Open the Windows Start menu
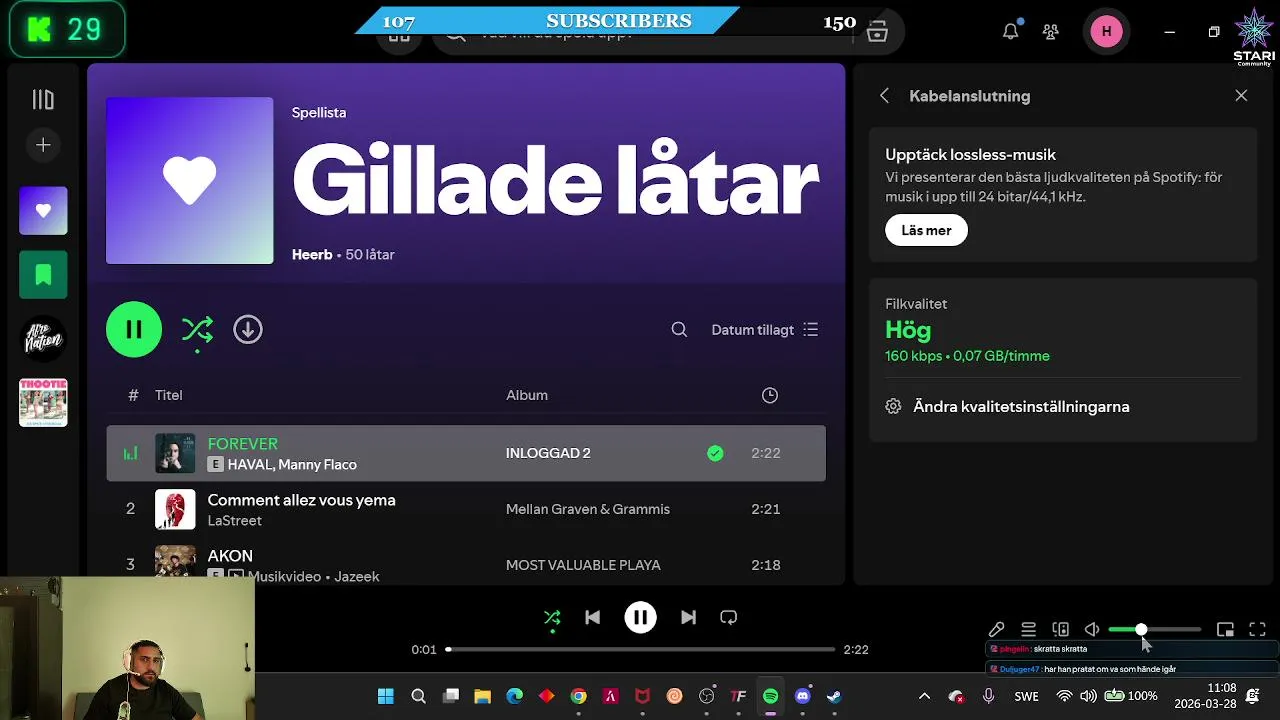This screenshot has height=720, width=1280. pos(385,696)
